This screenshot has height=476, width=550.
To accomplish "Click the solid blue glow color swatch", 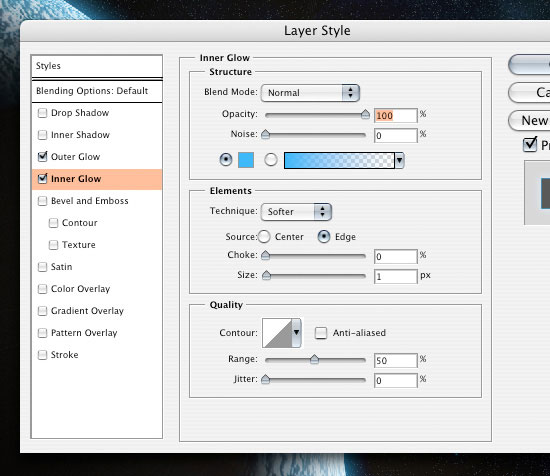I will (246, 160).
